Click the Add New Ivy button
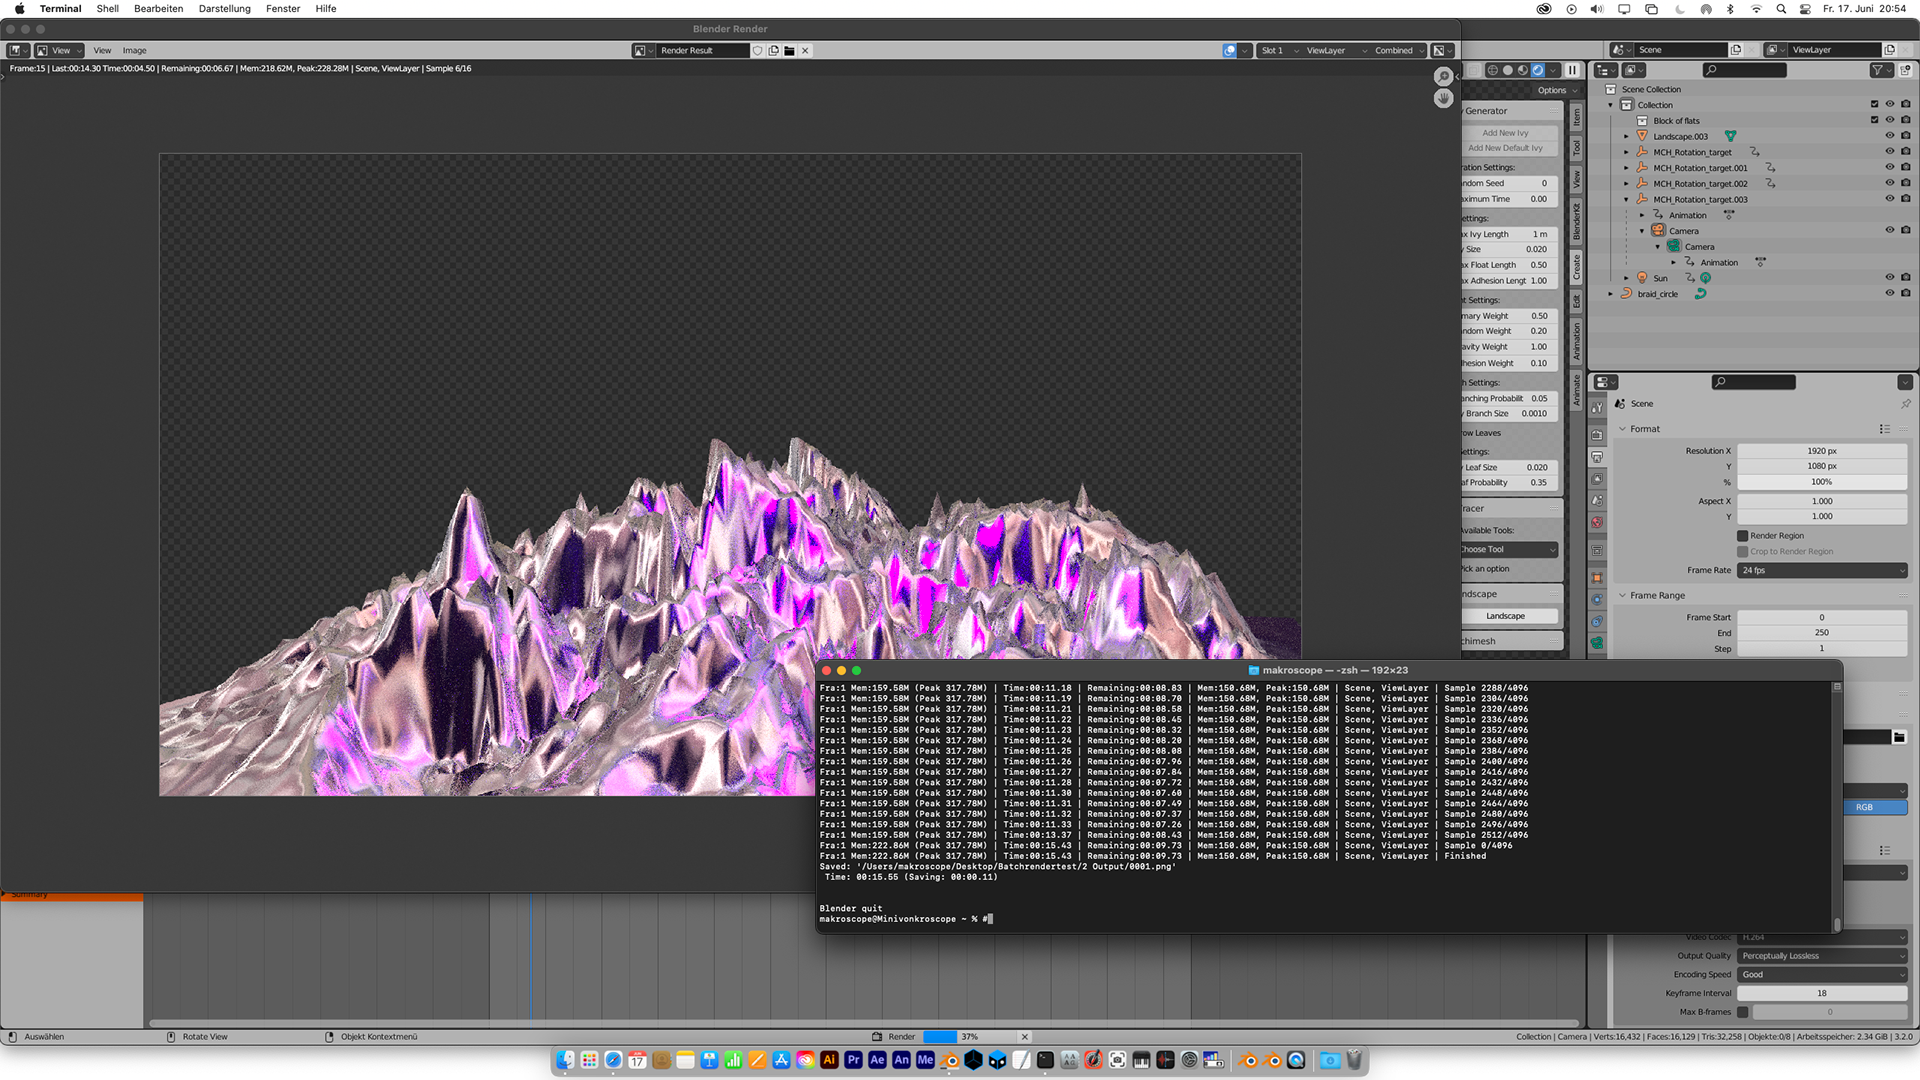 pos(1505,133)
